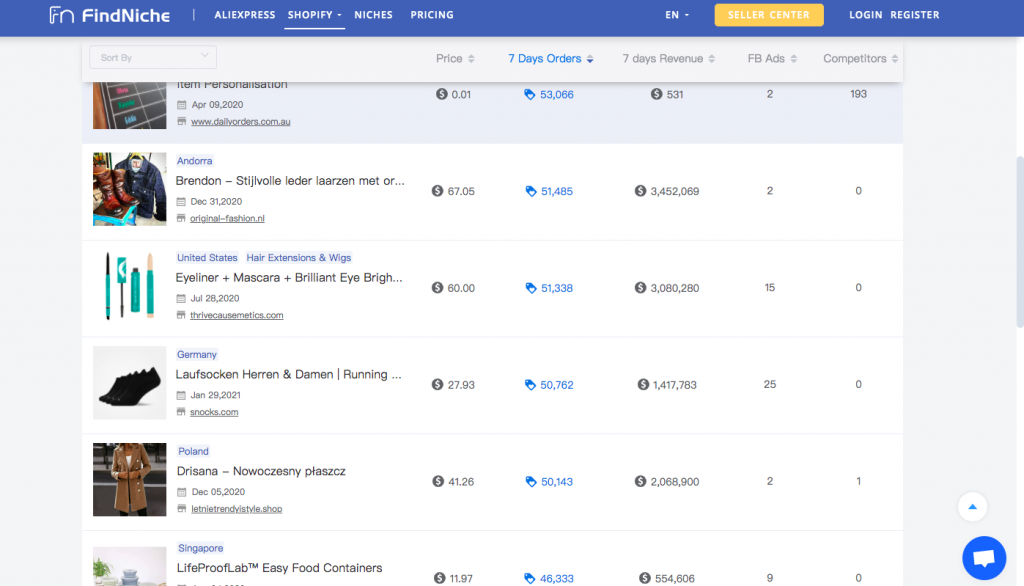The width and height of the screenshot is (1024, 586).
Task: Open the Sort By dropdown
Action: [153, 57]
